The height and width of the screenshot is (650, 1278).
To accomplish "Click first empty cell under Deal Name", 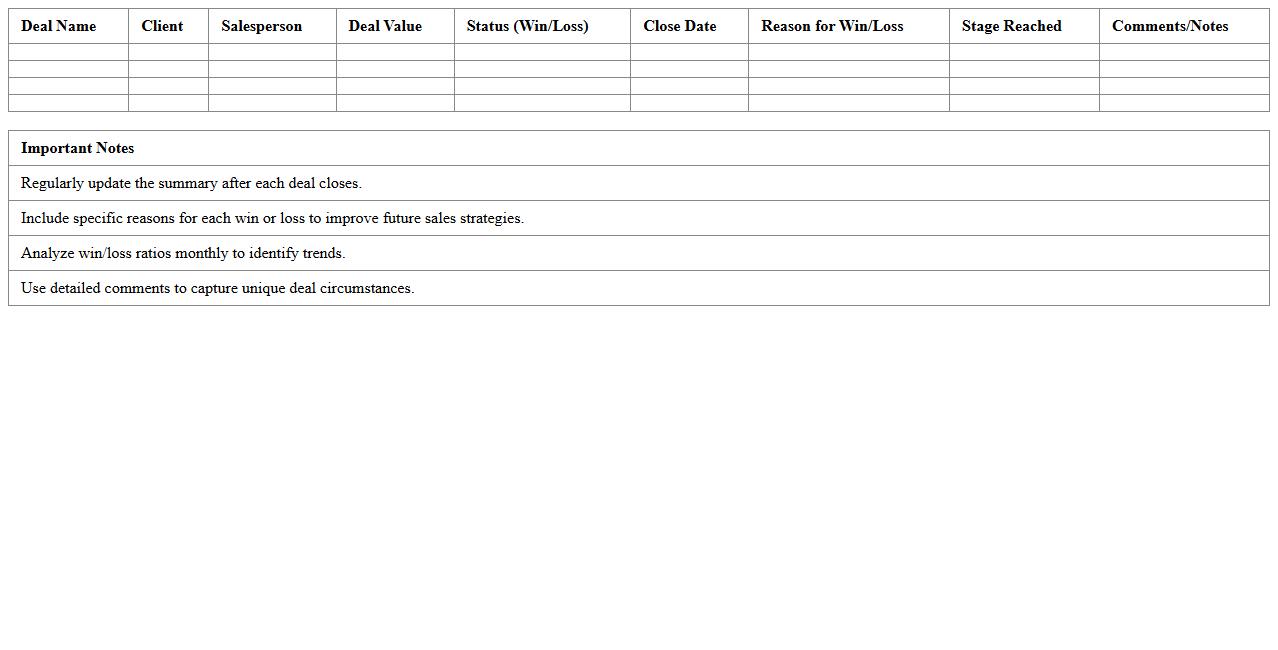I will [x=68, y=52].
